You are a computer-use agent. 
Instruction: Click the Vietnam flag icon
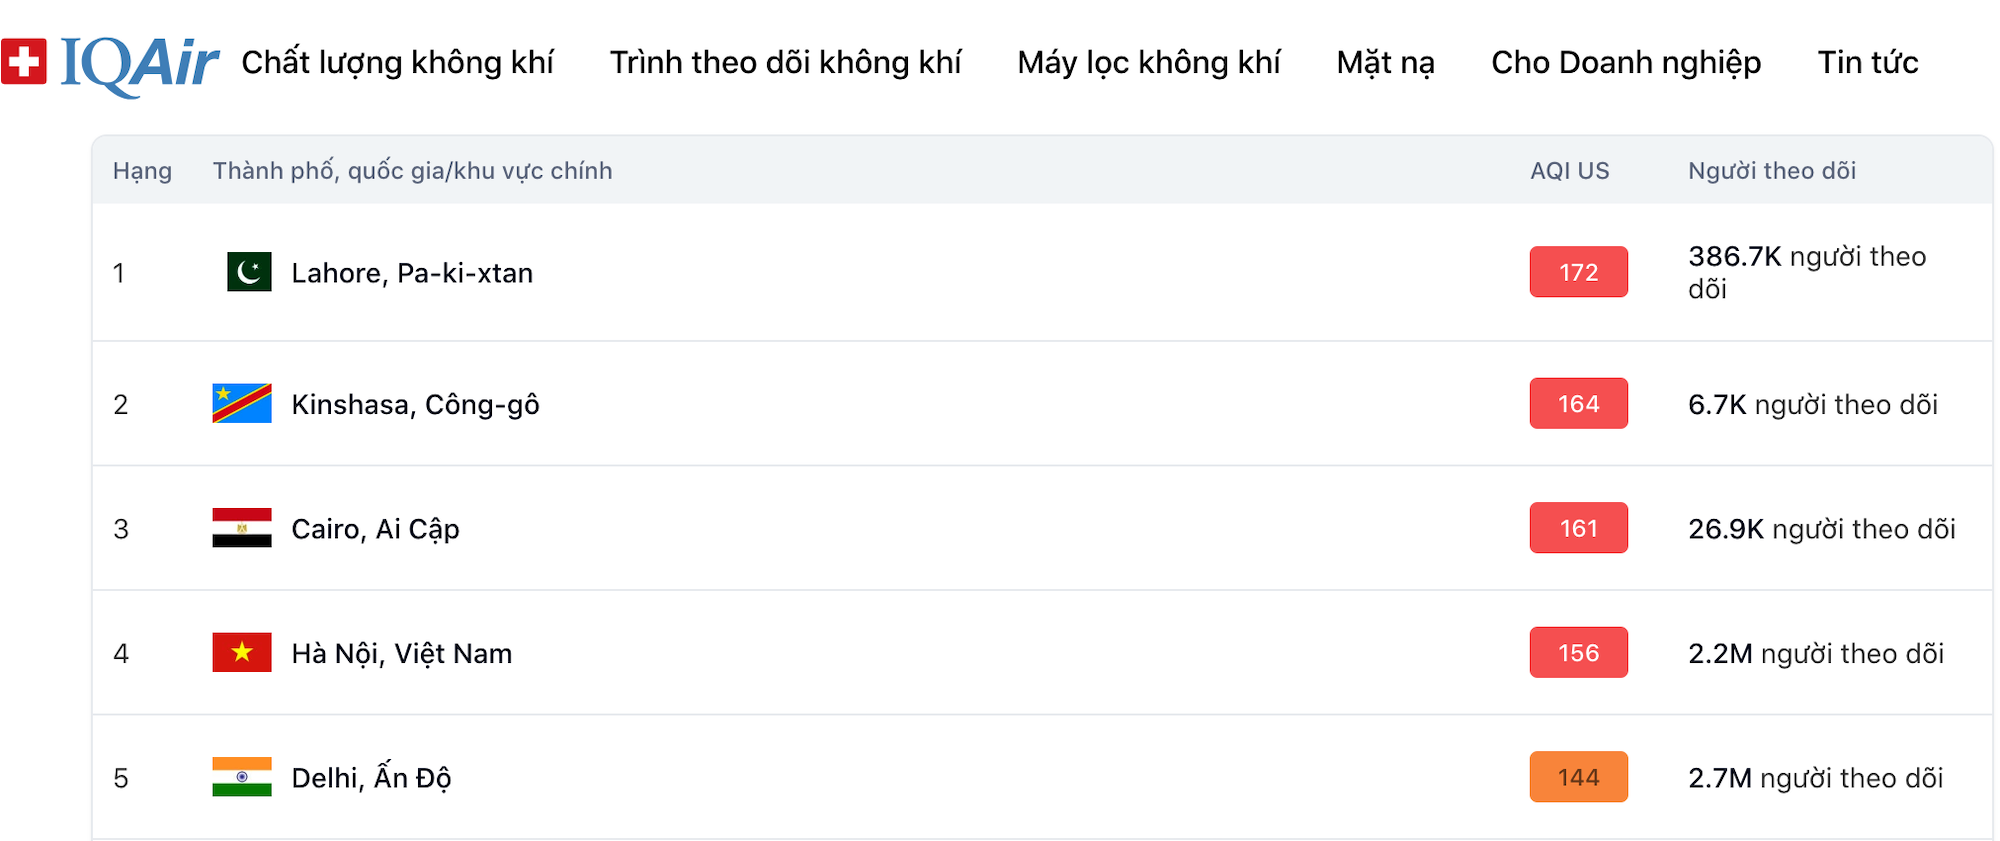(242, 652)
